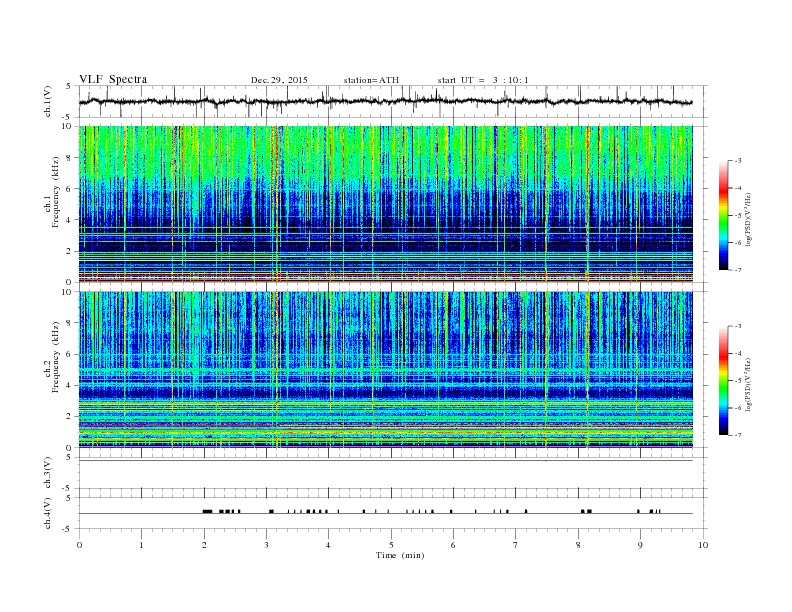
Task: Click the ch.3 flat voltage trace
Action: click(385, 461)
